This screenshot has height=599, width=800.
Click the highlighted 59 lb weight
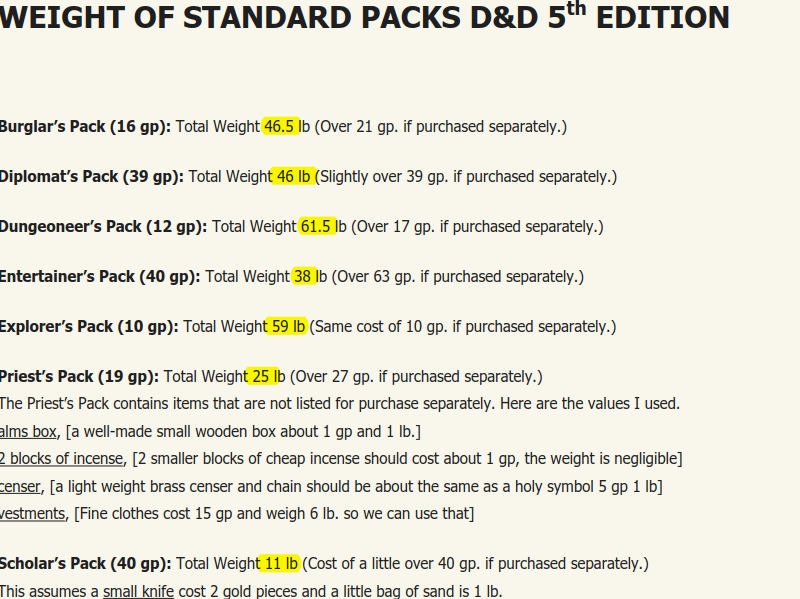[290, 327]
